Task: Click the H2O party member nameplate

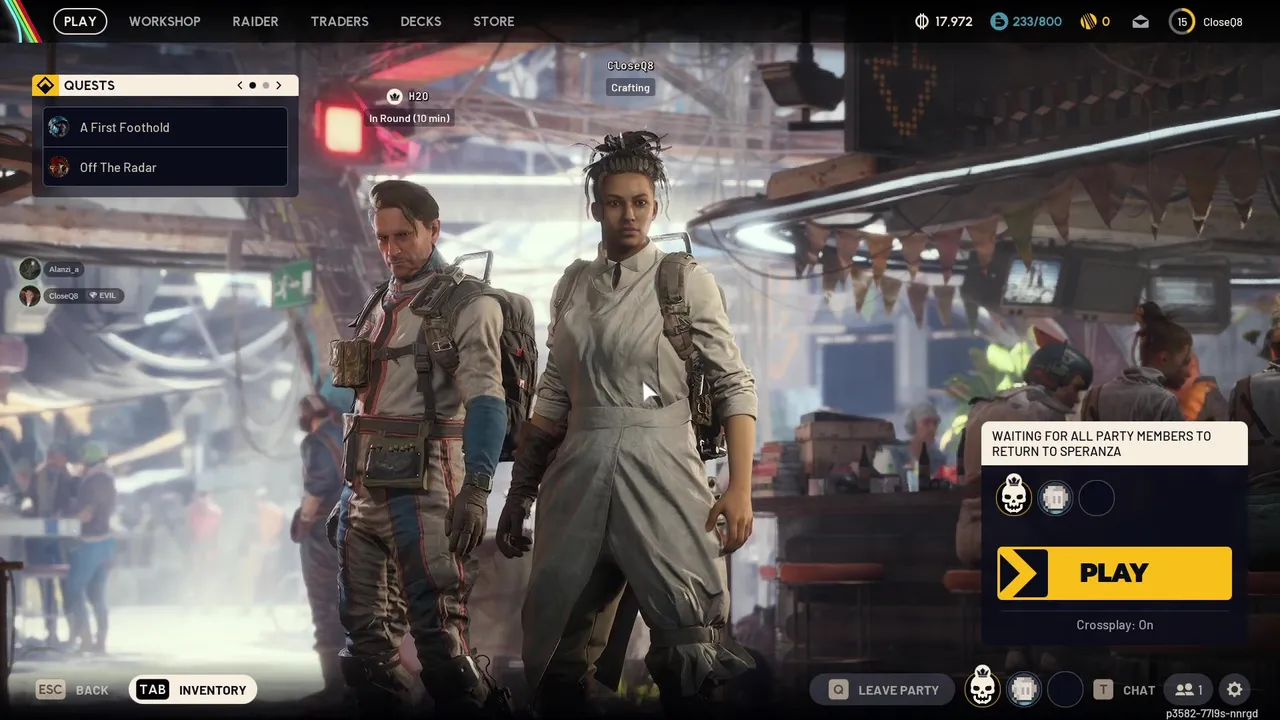Action: pos(408,96)
